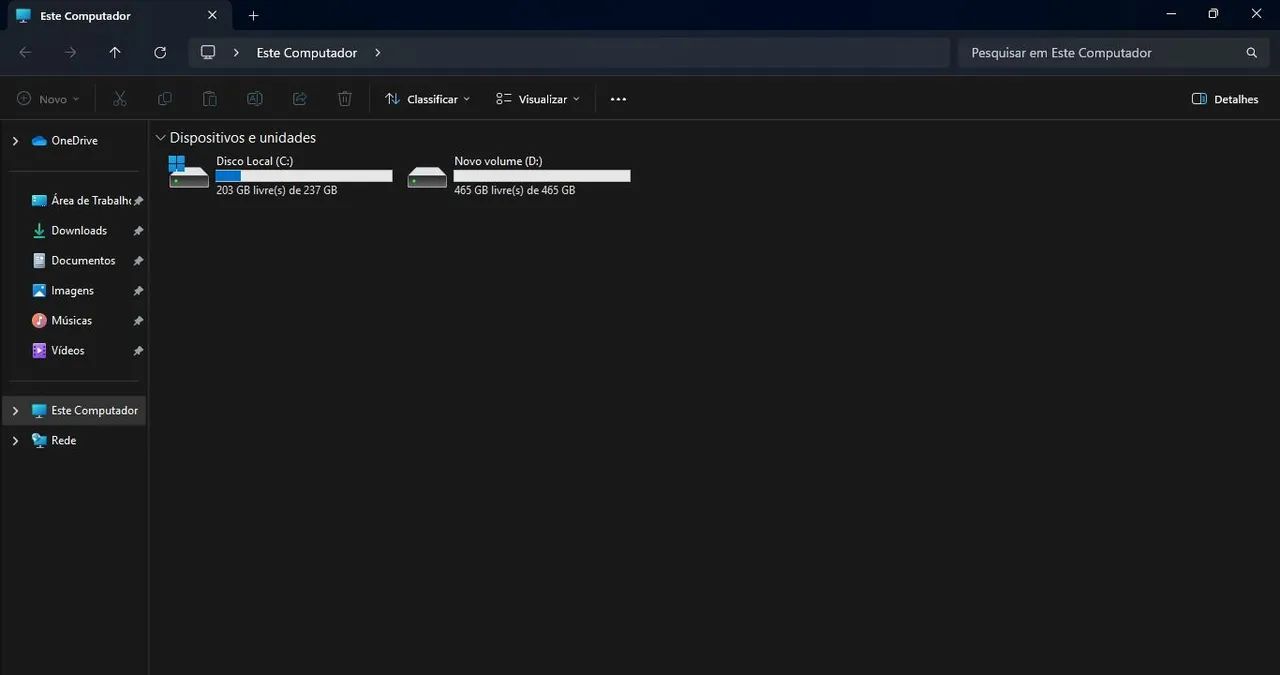Collapse the Dispositivos e unidades group
This screenshot has width=1280, height=675.
[160, 138]
